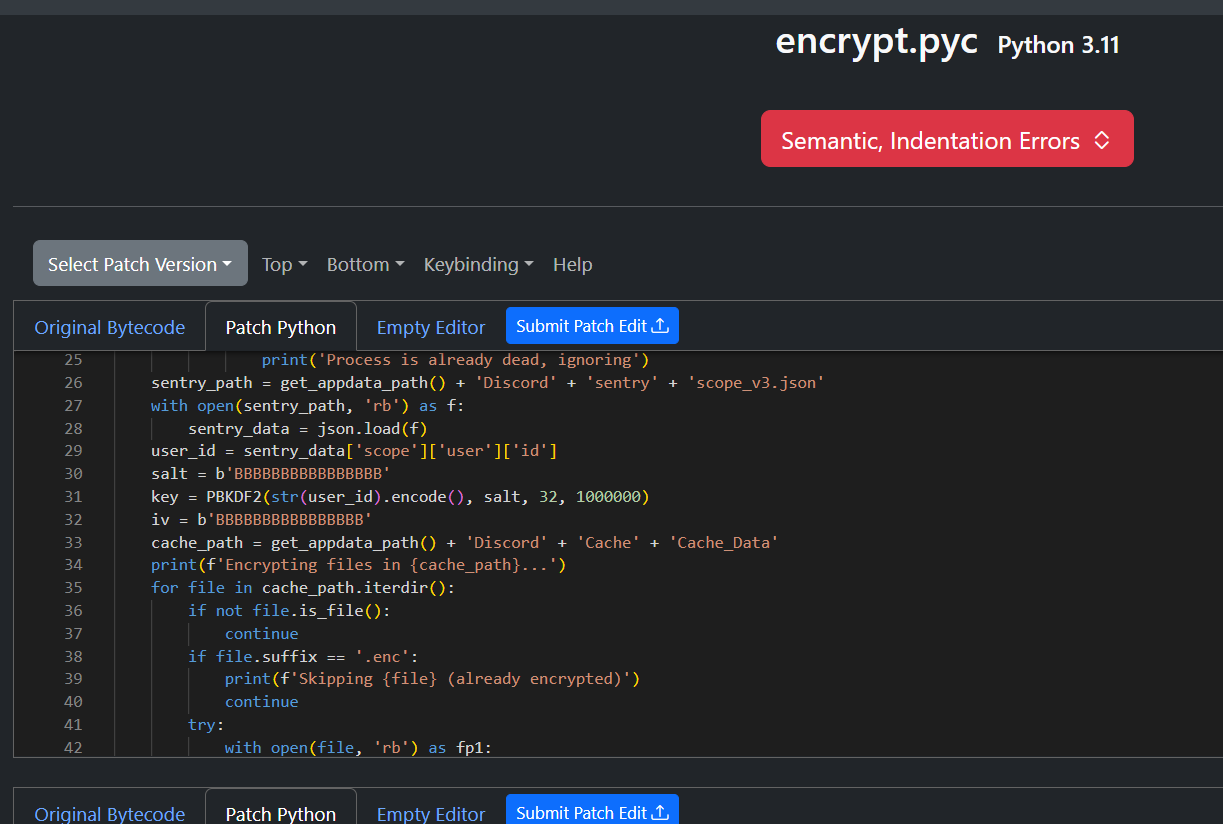The image size is (1223, 824).
Task: Open the Help menu item
Action: click(573, 264)
